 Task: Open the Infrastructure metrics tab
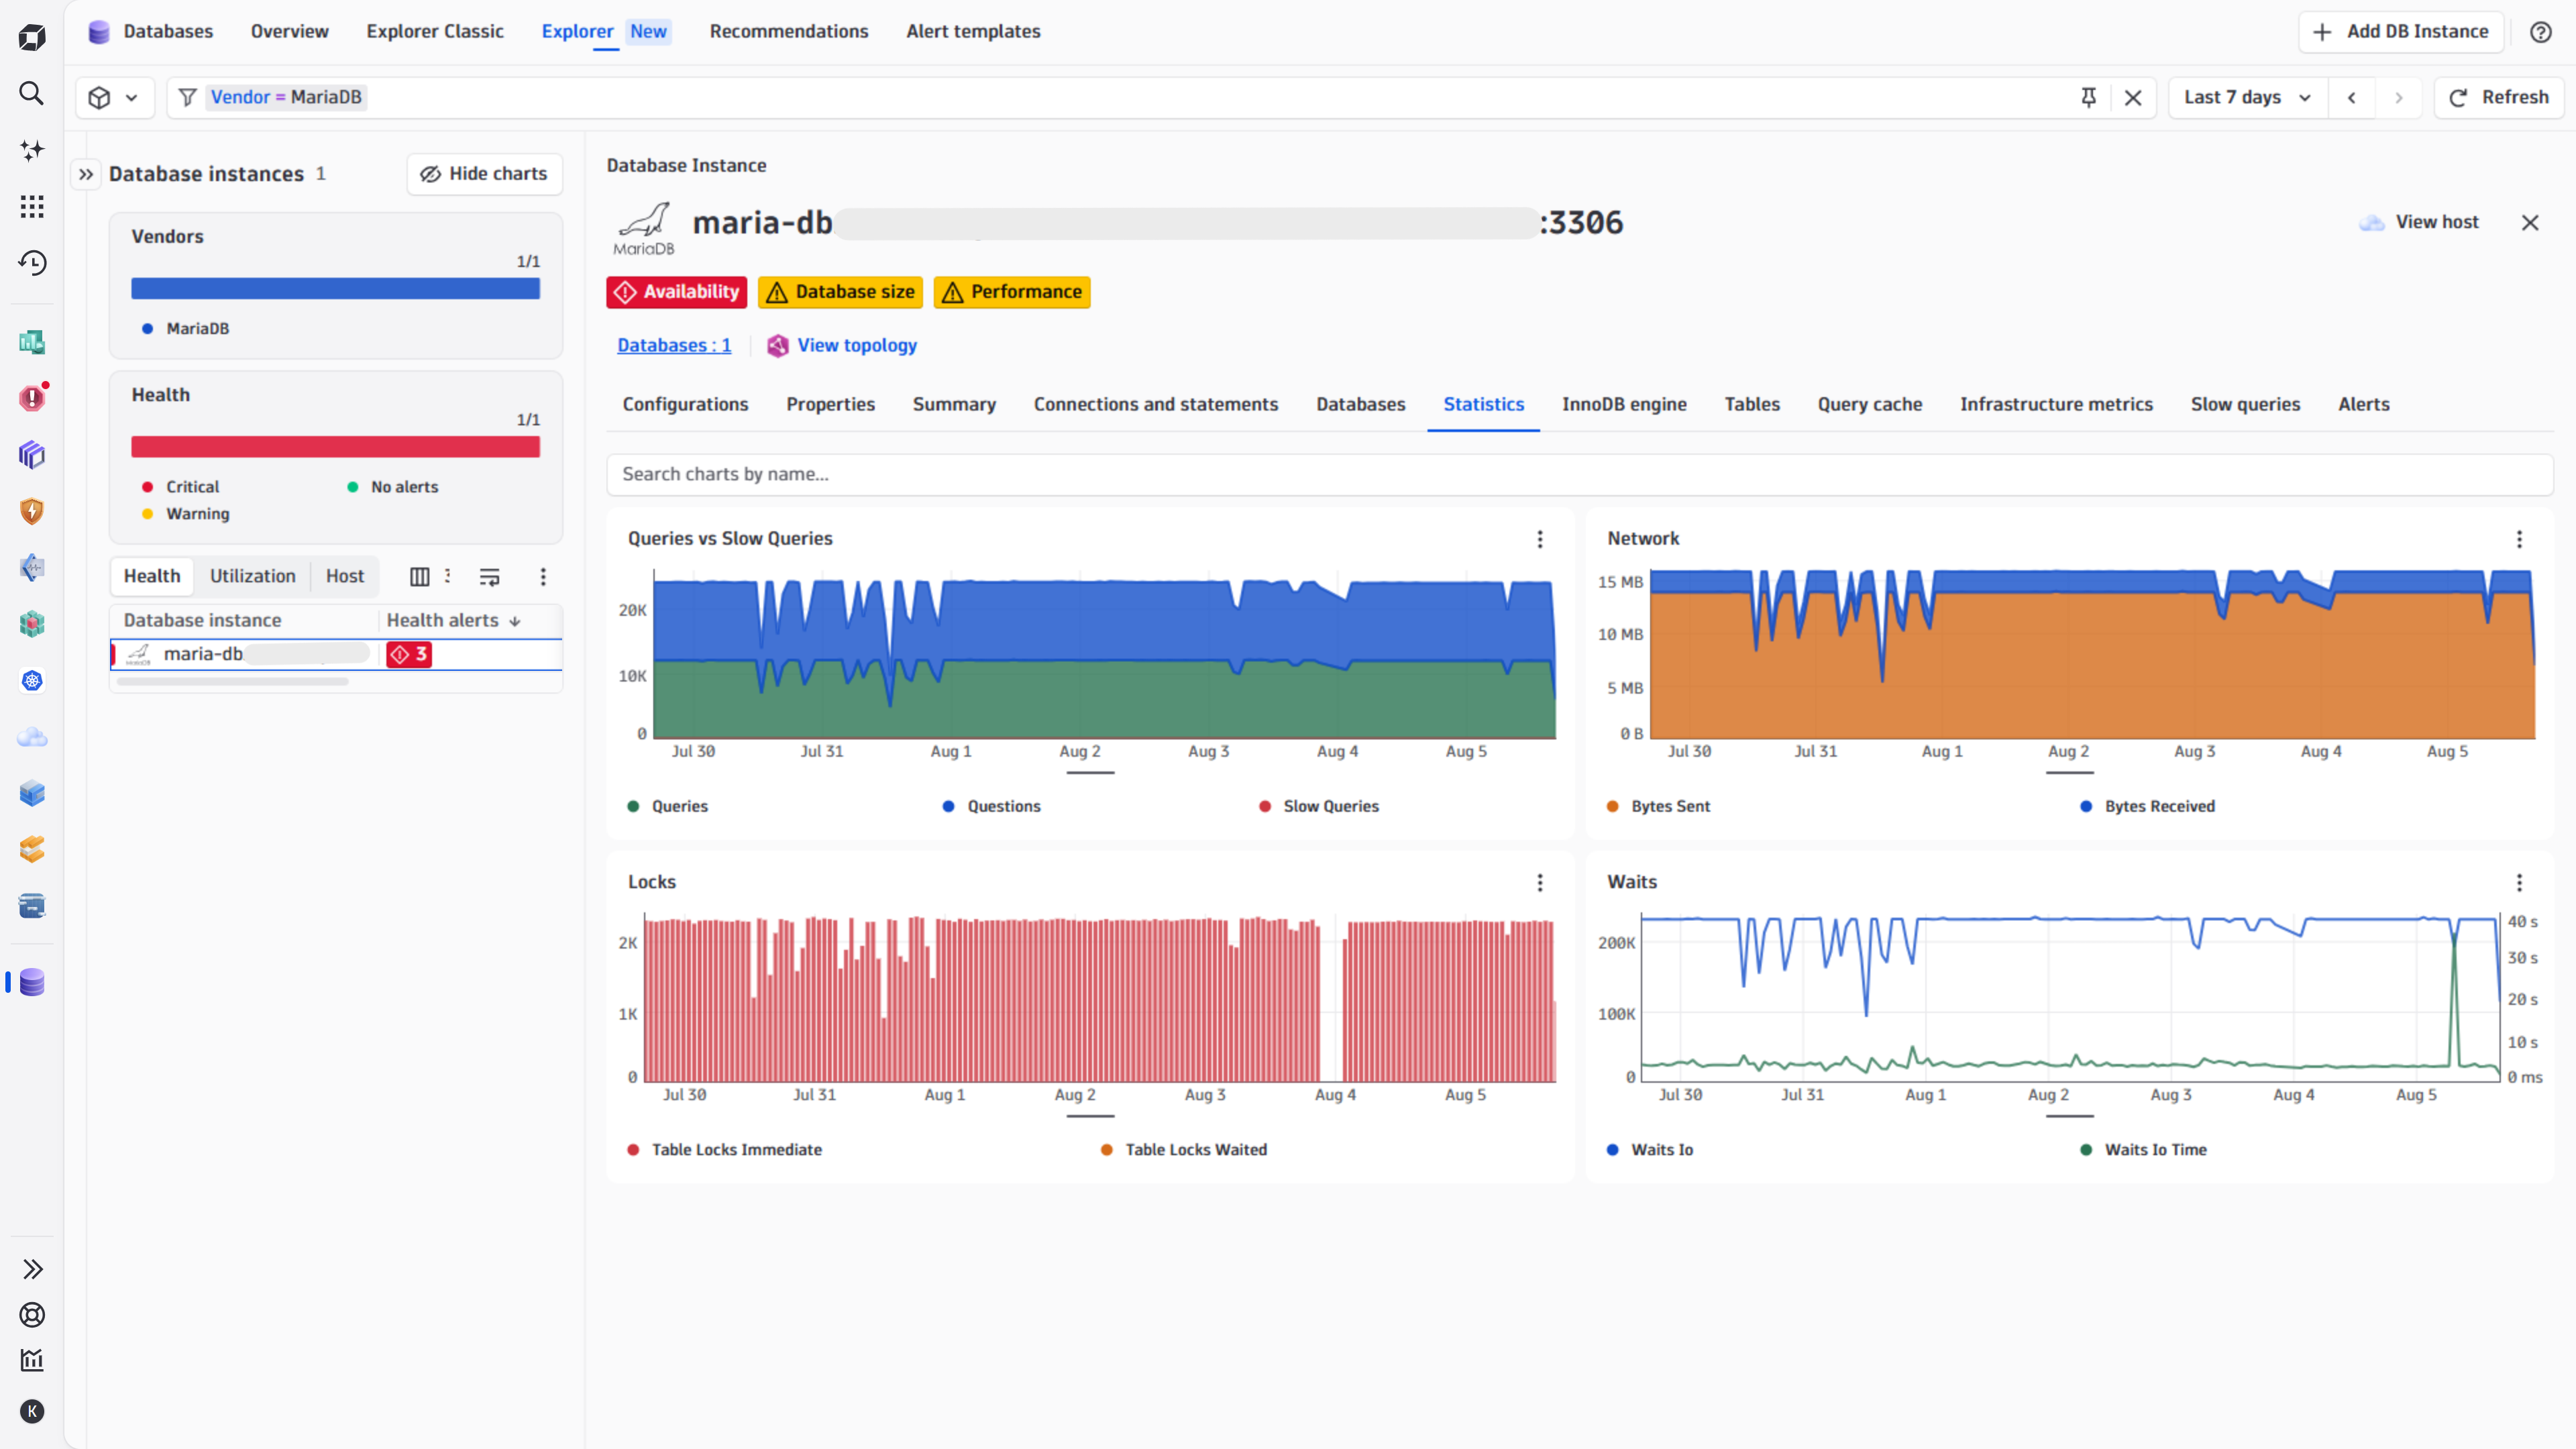click(x=2056, y=404)
